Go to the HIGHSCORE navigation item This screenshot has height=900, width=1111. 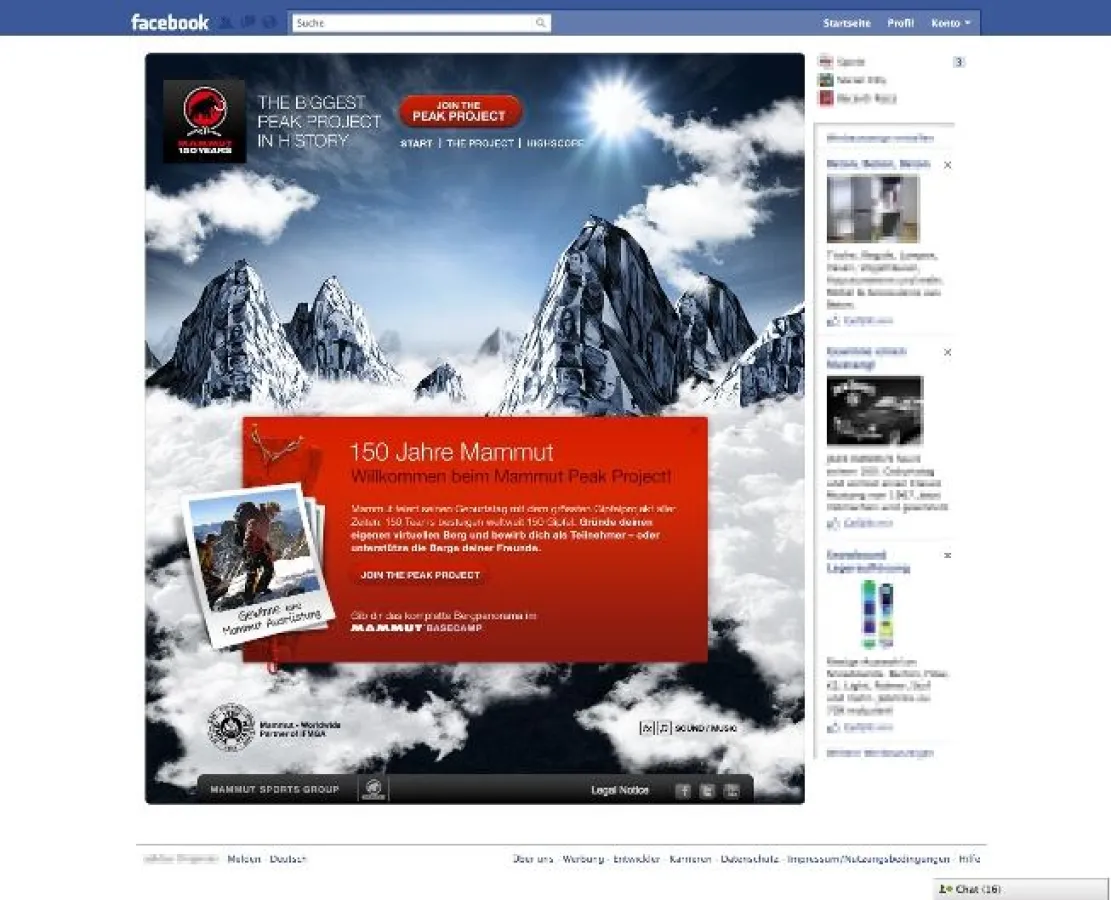554,144
